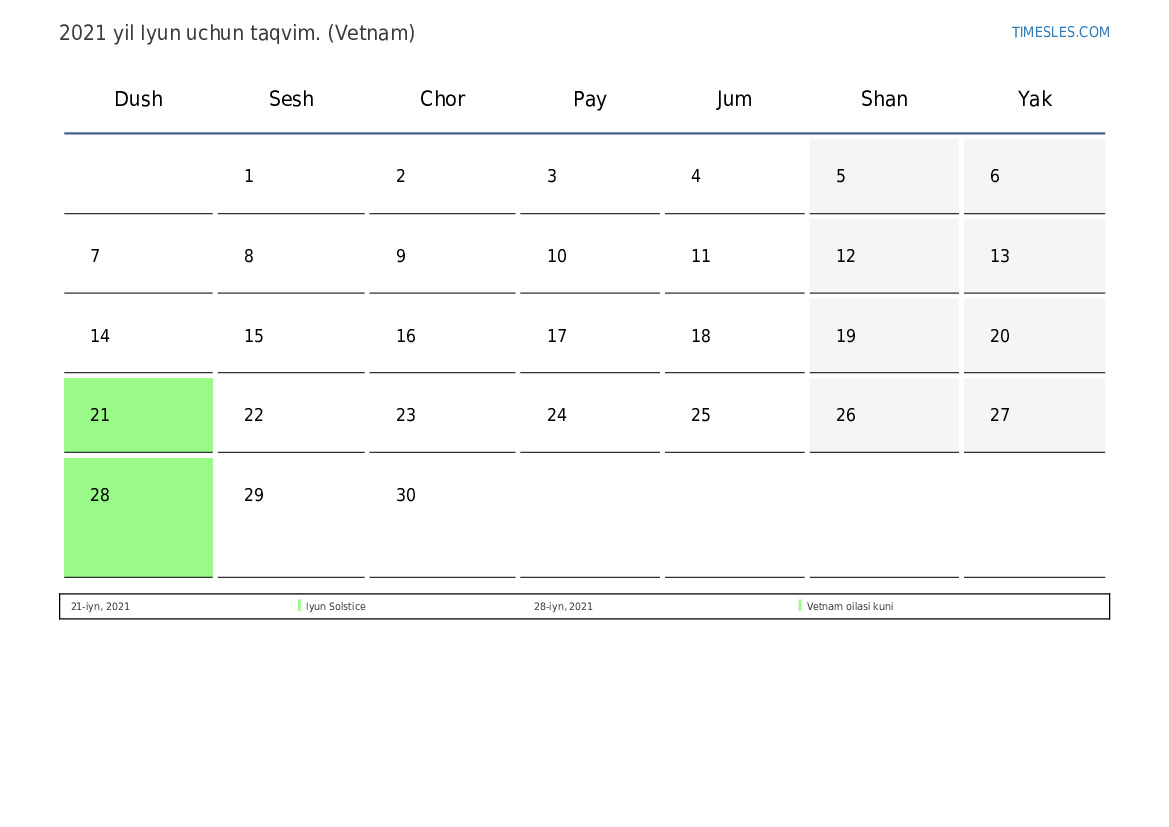
Task: Select the calendar title text '2021 yil Iyun uchun taqvim'
Action: click(190, 34)
